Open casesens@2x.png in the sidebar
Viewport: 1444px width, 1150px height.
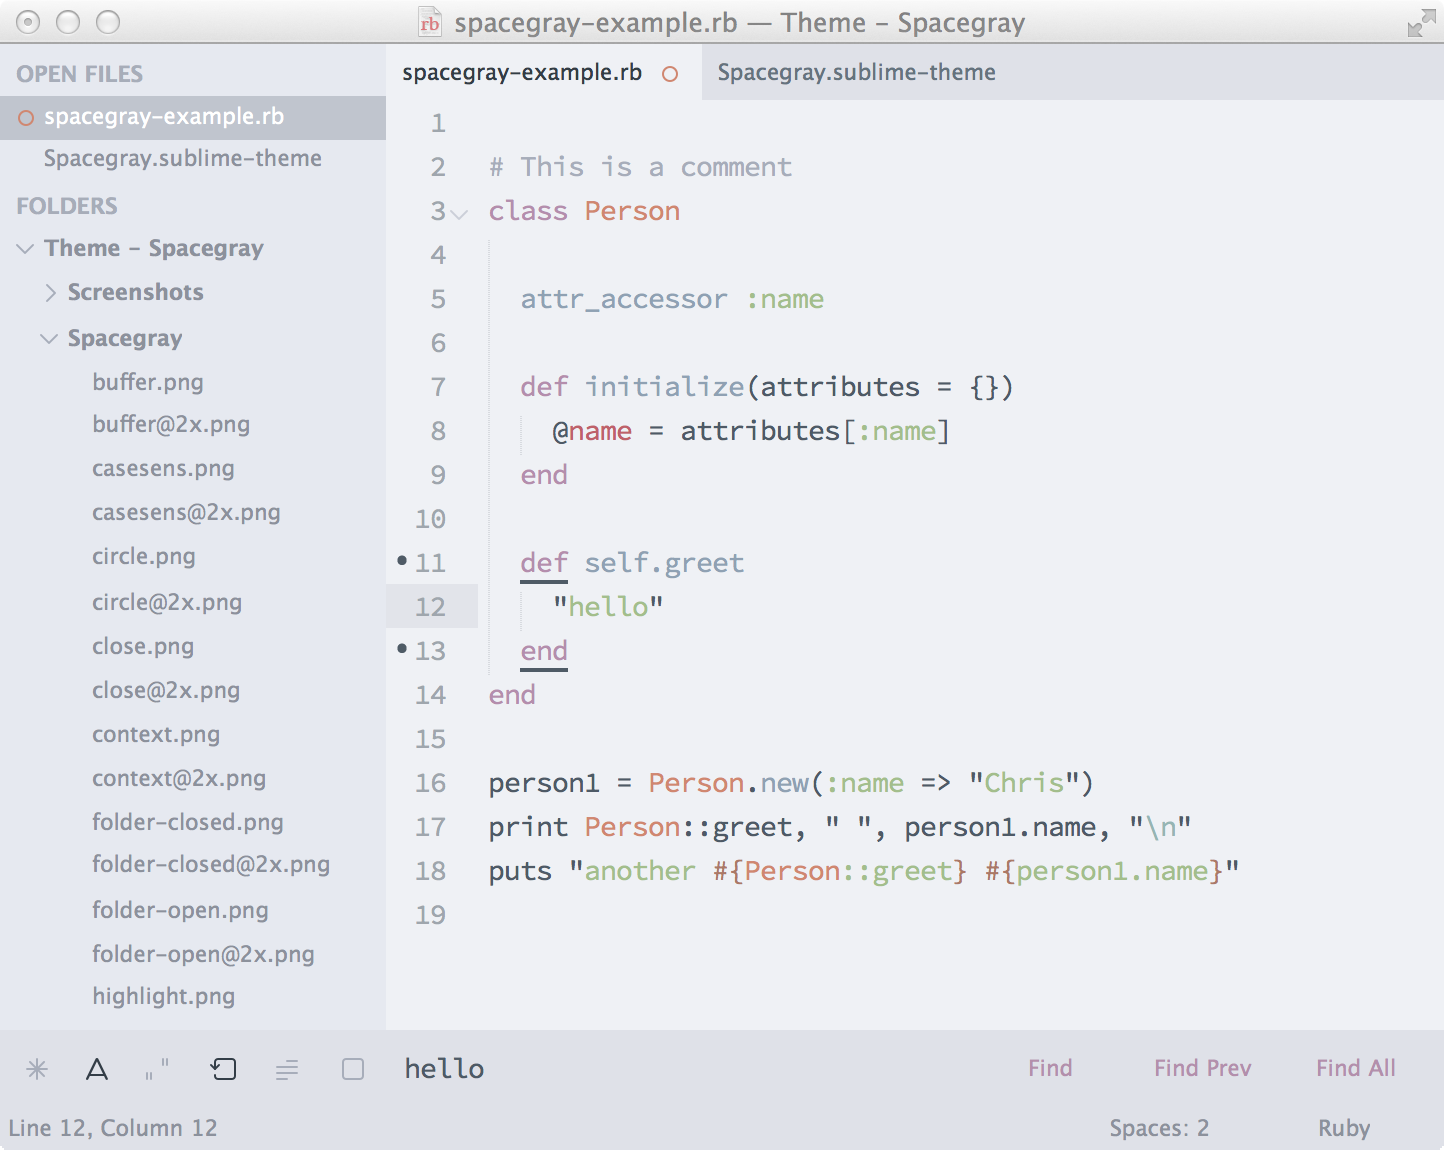[186, 512]
